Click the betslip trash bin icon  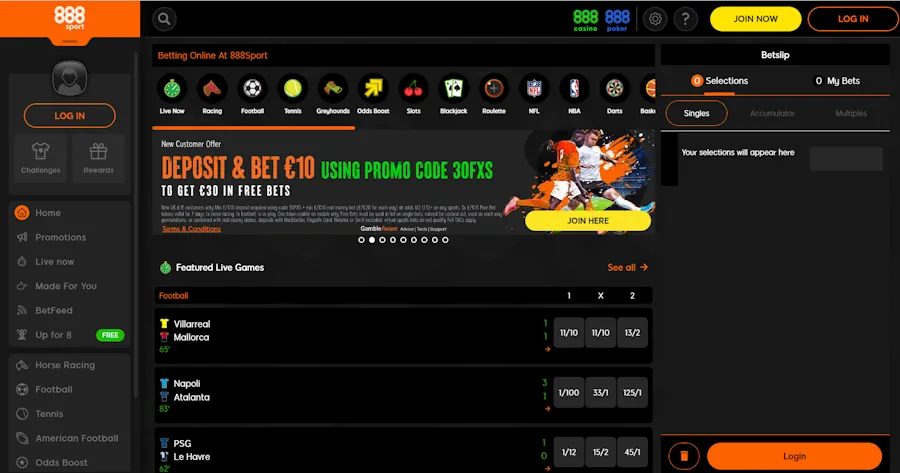pos(684,456)
